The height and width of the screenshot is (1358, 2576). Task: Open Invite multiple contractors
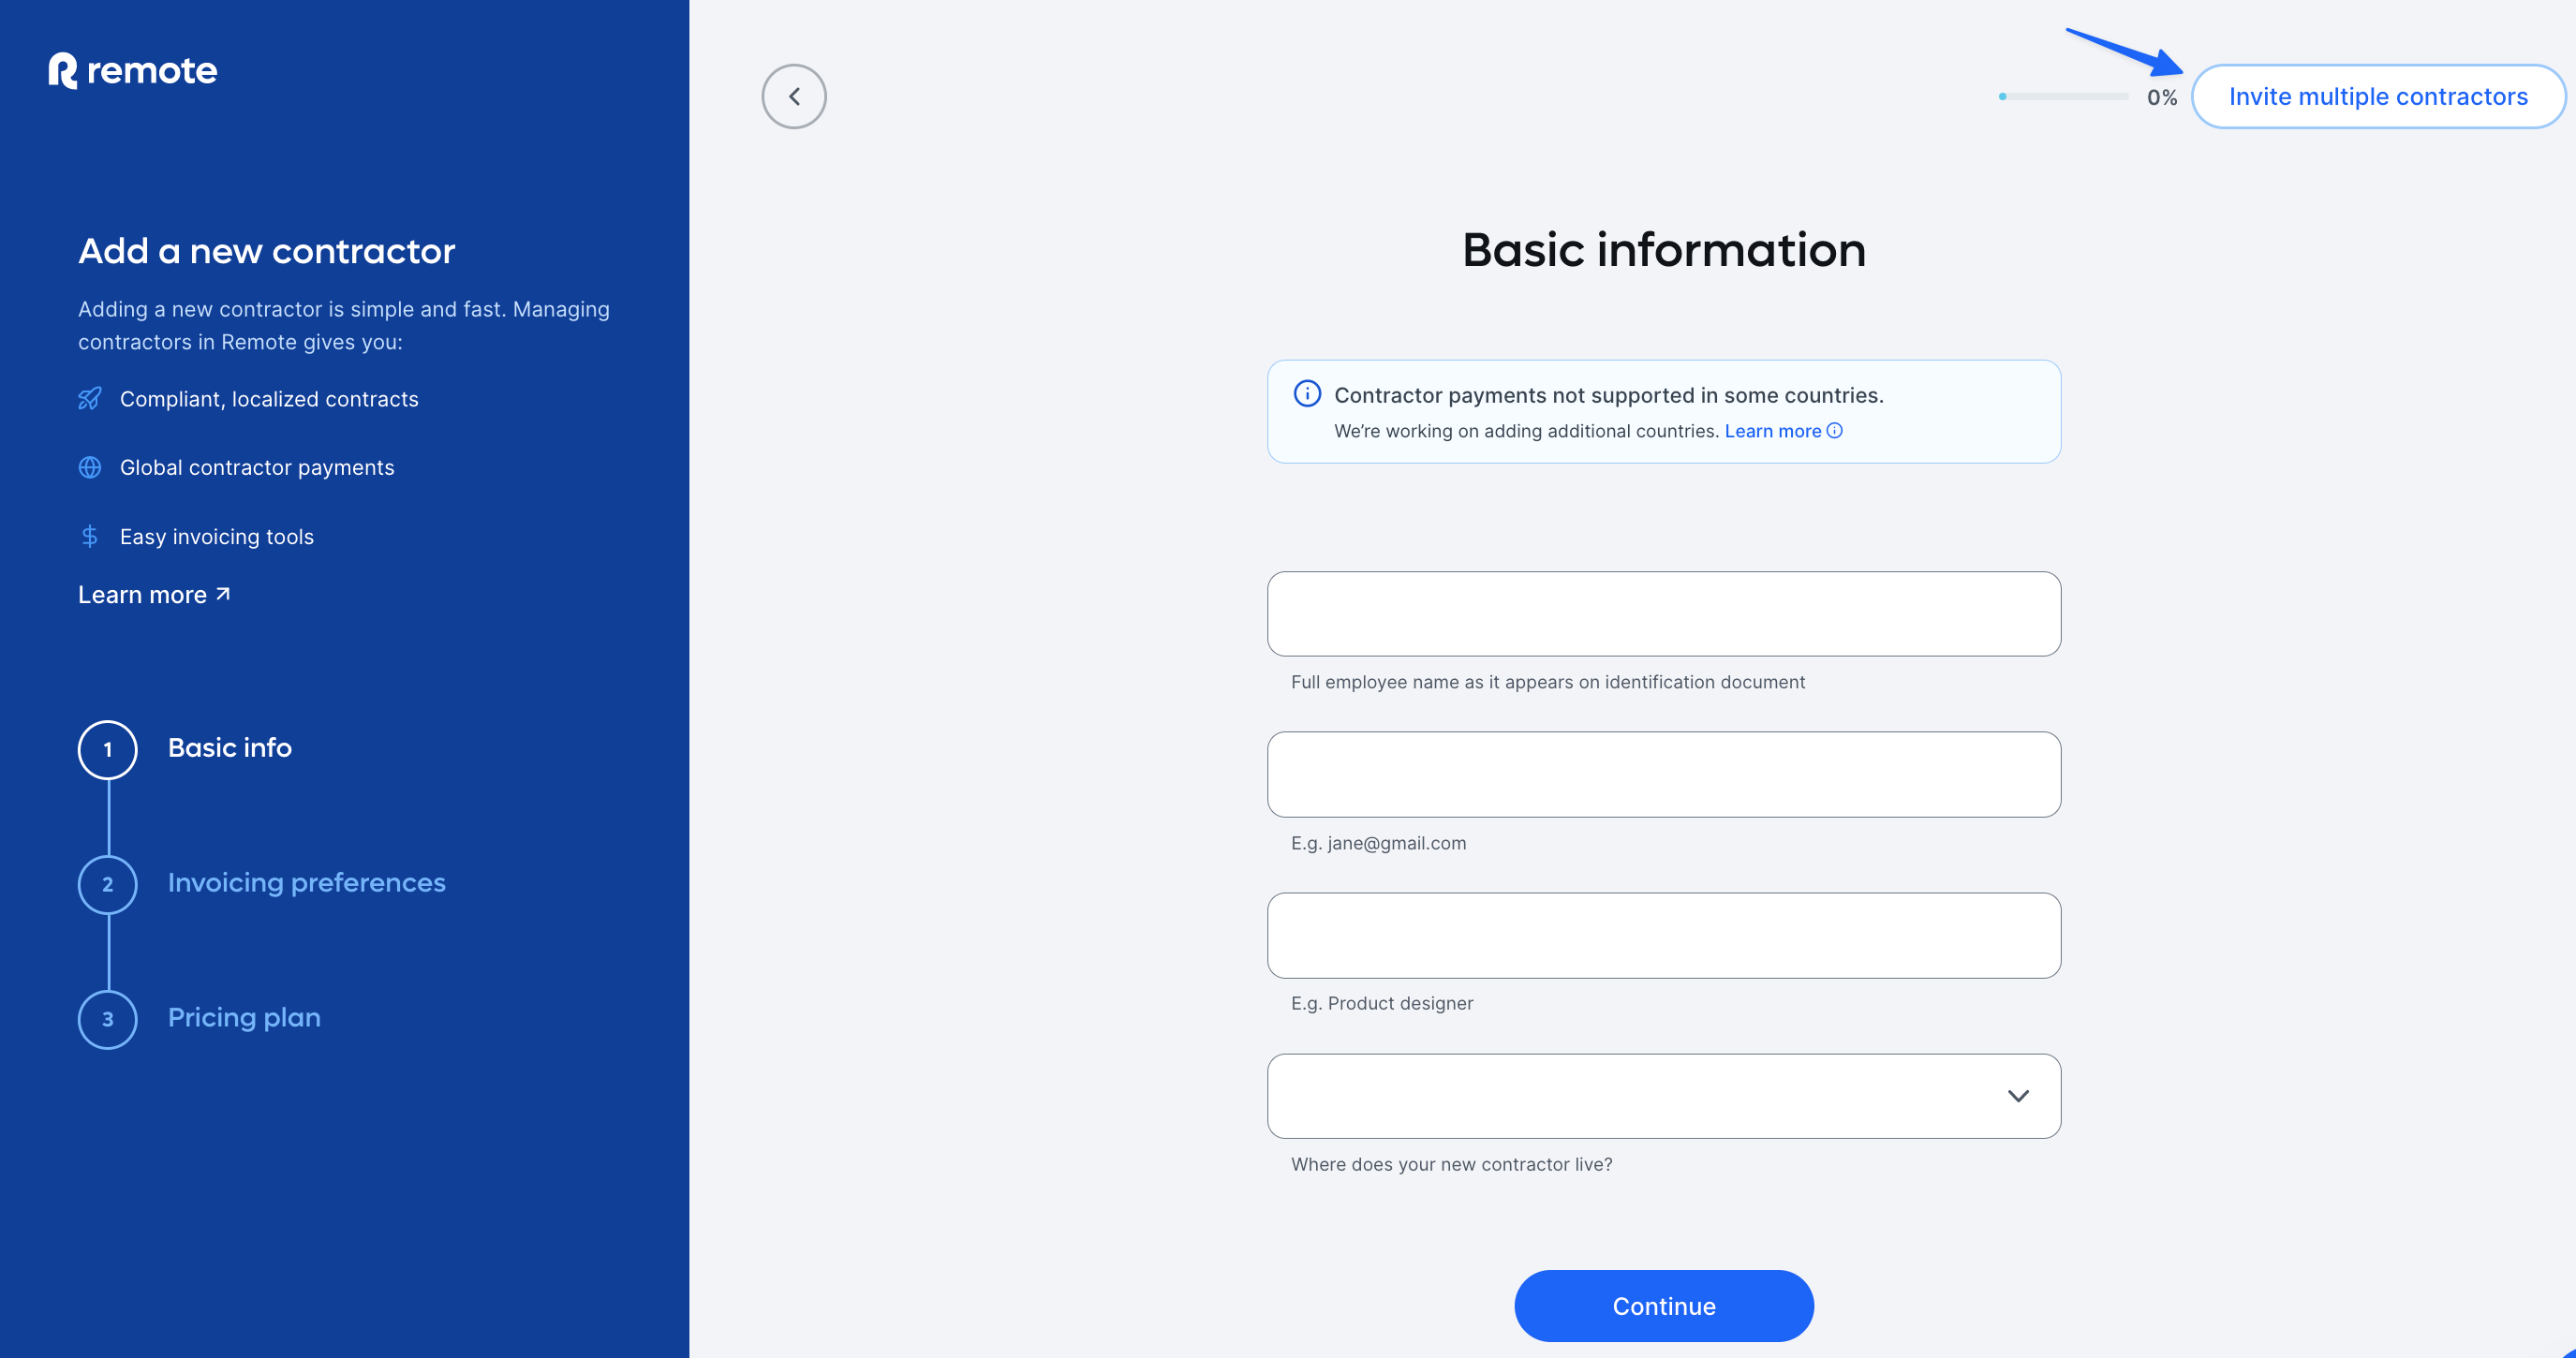(2378, 96)
